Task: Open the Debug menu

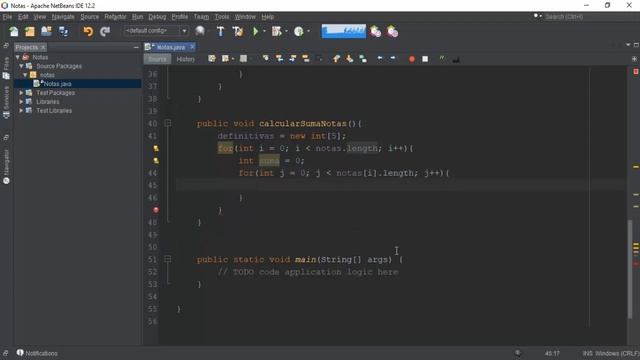Action: (x=157, y=17)
